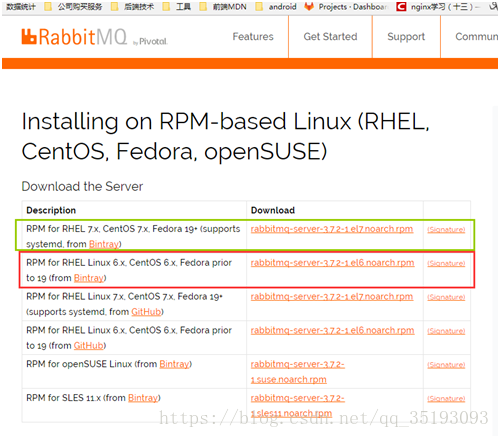Click the RabbitMQ logo
The width and height of the screenshot is (500, 438).
(x=94, y=37)
